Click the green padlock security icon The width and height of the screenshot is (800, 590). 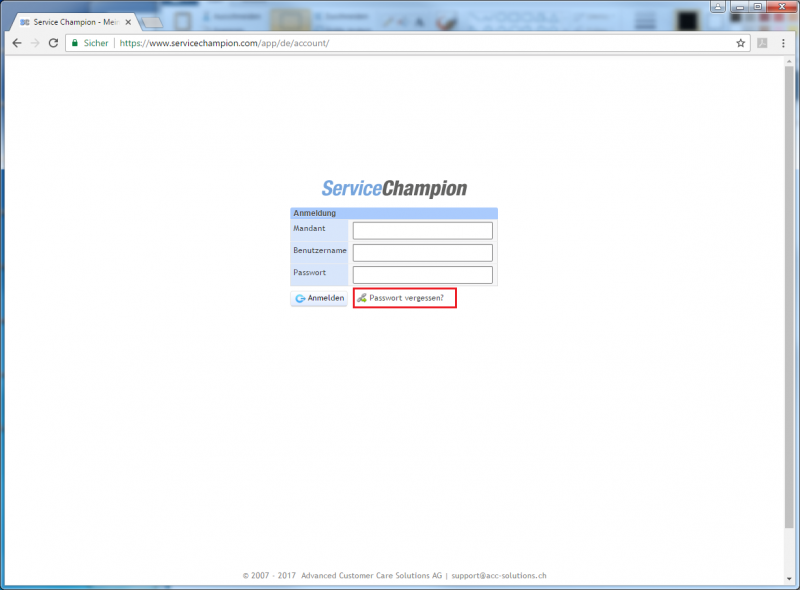[x=75, y=43]
